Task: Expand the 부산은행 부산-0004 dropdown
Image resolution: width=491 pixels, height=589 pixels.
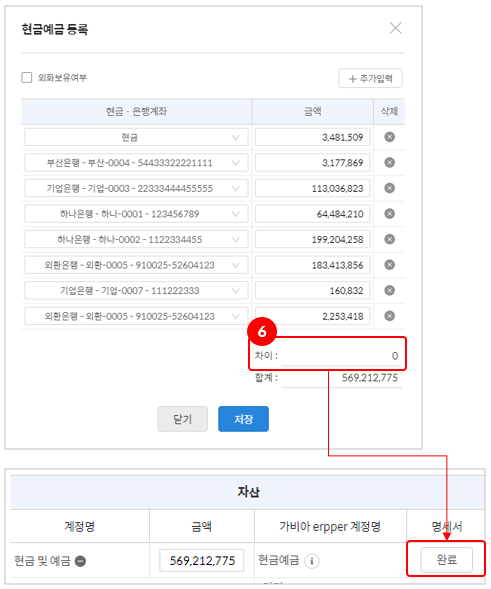Action: (136, 163)
